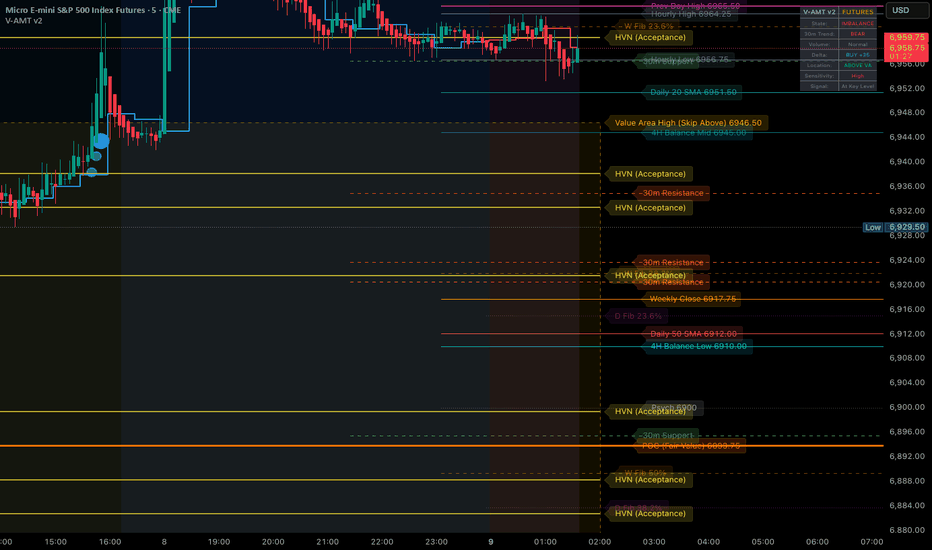932x550 pixels.
Task: Click the 21:00 mark on time axis
Action: pyautogui.click(x=328, y=542)
